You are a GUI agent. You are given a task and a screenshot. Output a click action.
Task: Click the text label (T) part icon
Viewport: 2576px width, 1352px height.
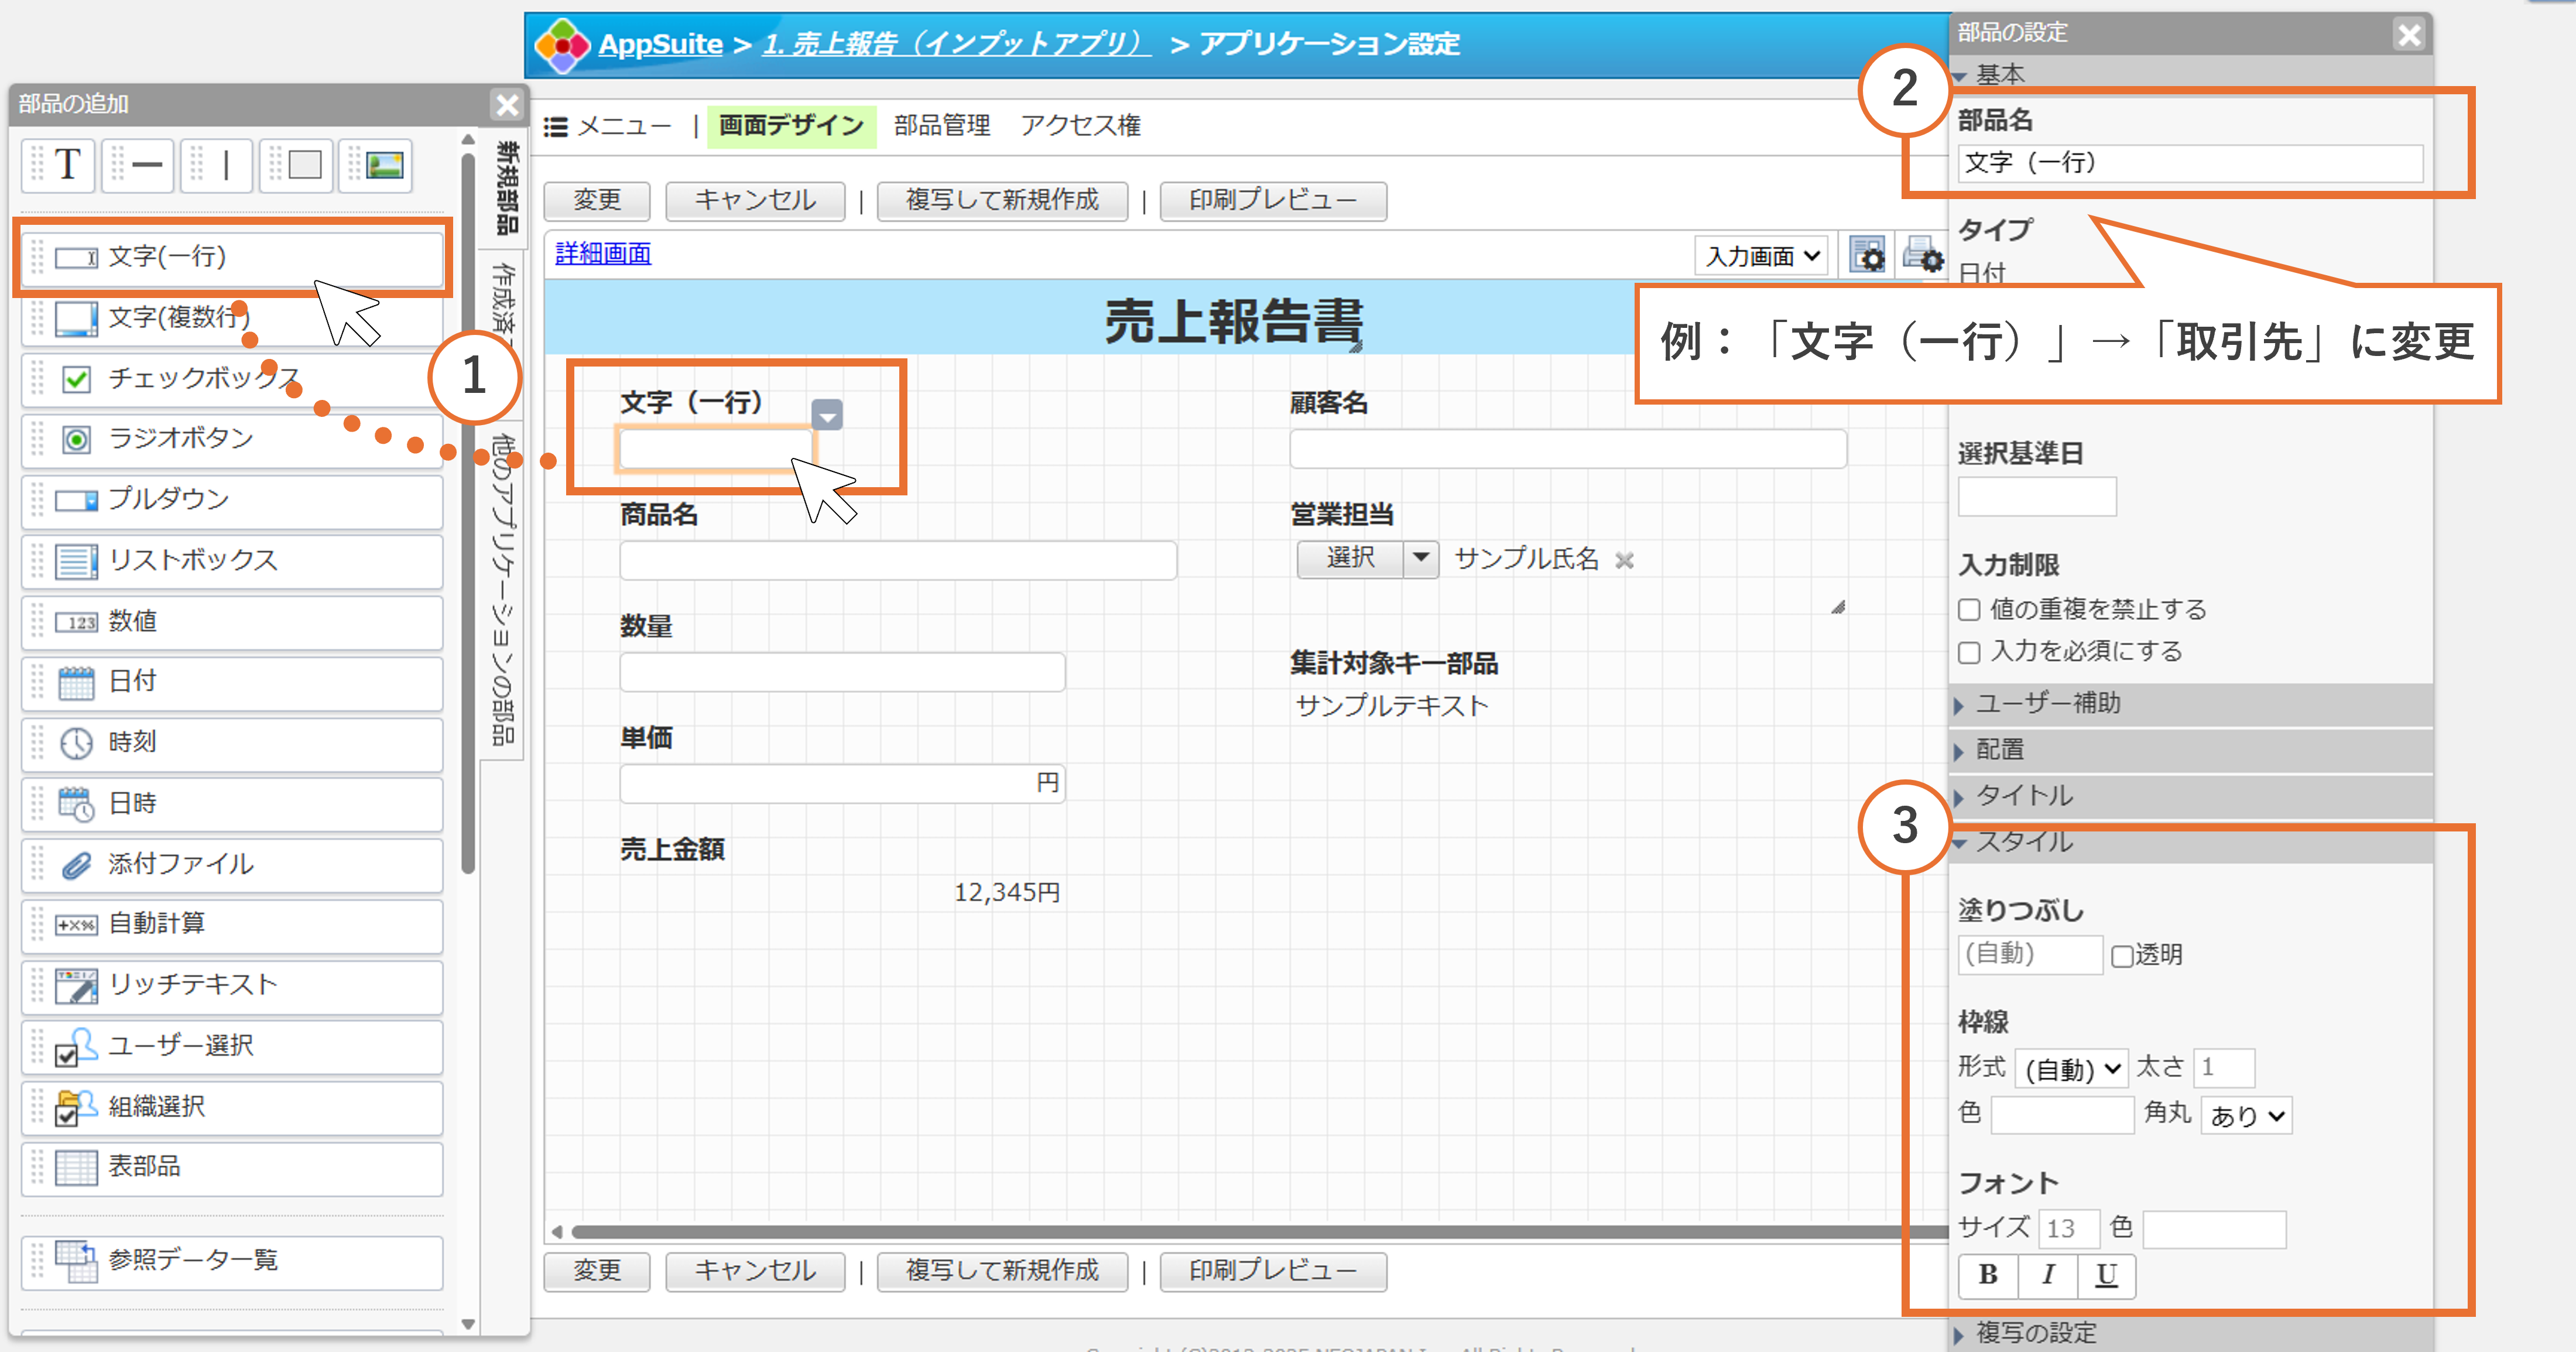tap(67, 164)
